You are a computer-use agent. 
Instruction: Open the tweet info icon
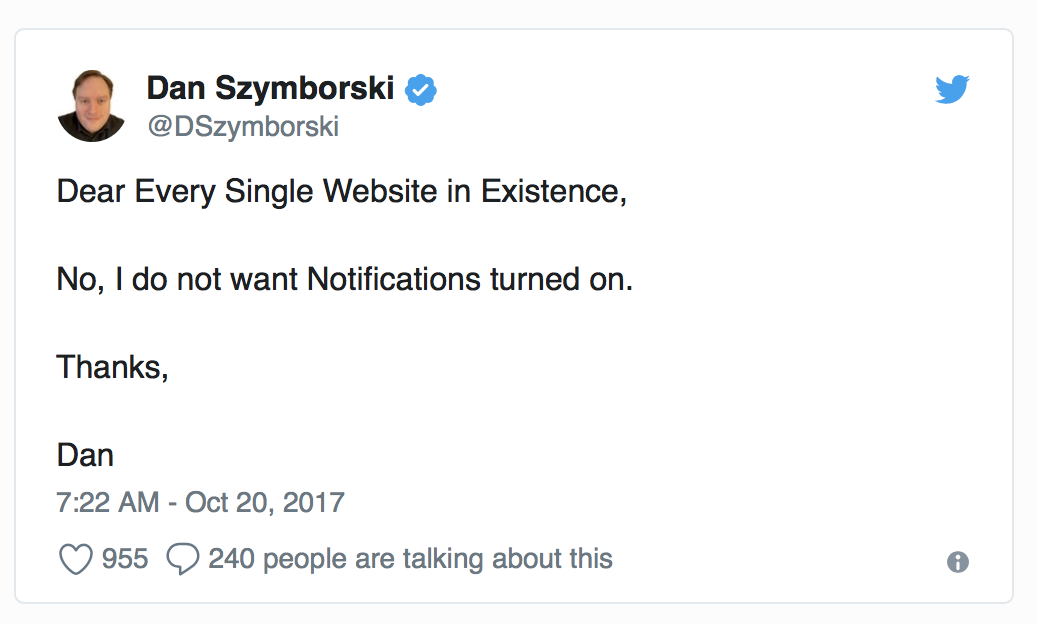[957, 562]
